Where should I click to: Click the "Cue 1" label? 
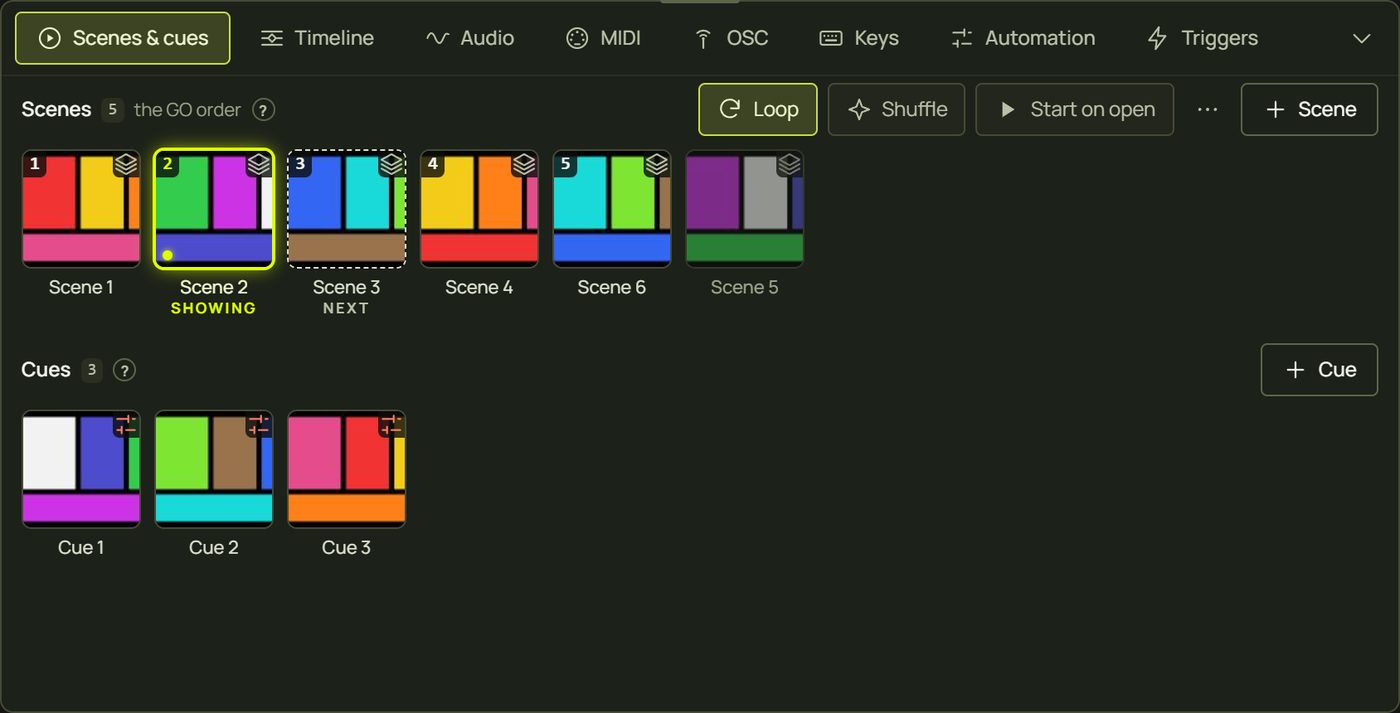(81, 547)
